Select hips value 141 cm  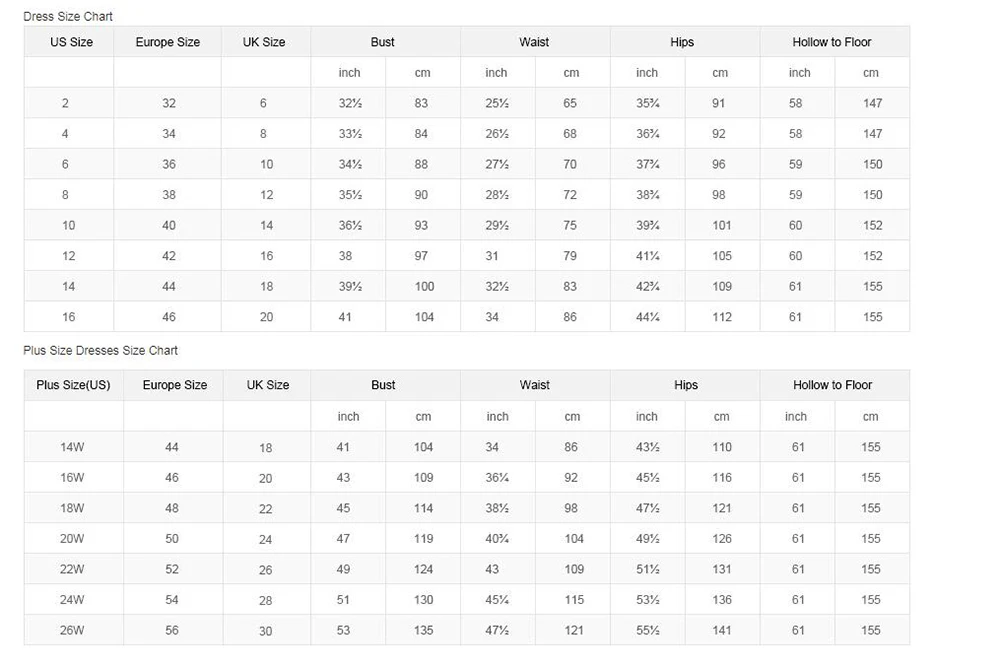pos(722,630)
